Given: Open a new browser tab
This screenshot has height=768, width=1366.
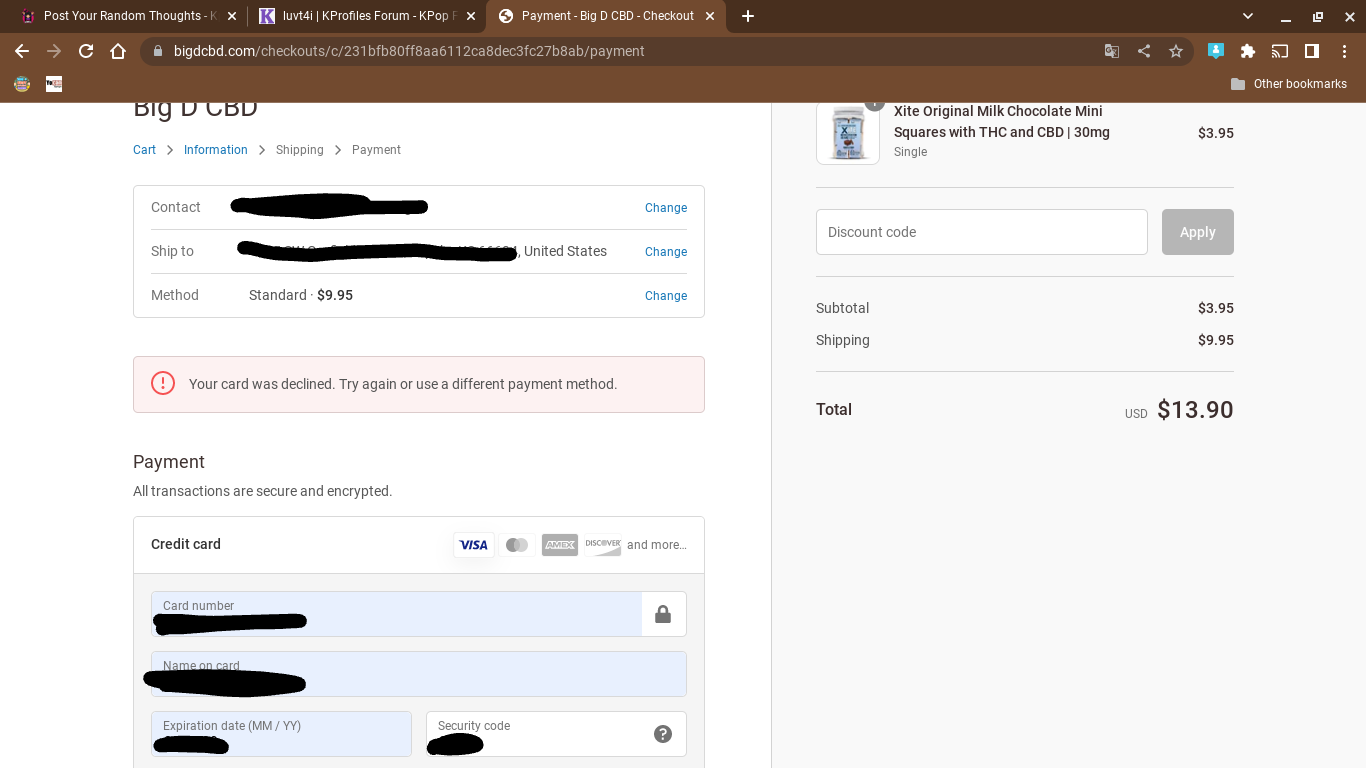Looking at the screenshot, I should (748, 16).
